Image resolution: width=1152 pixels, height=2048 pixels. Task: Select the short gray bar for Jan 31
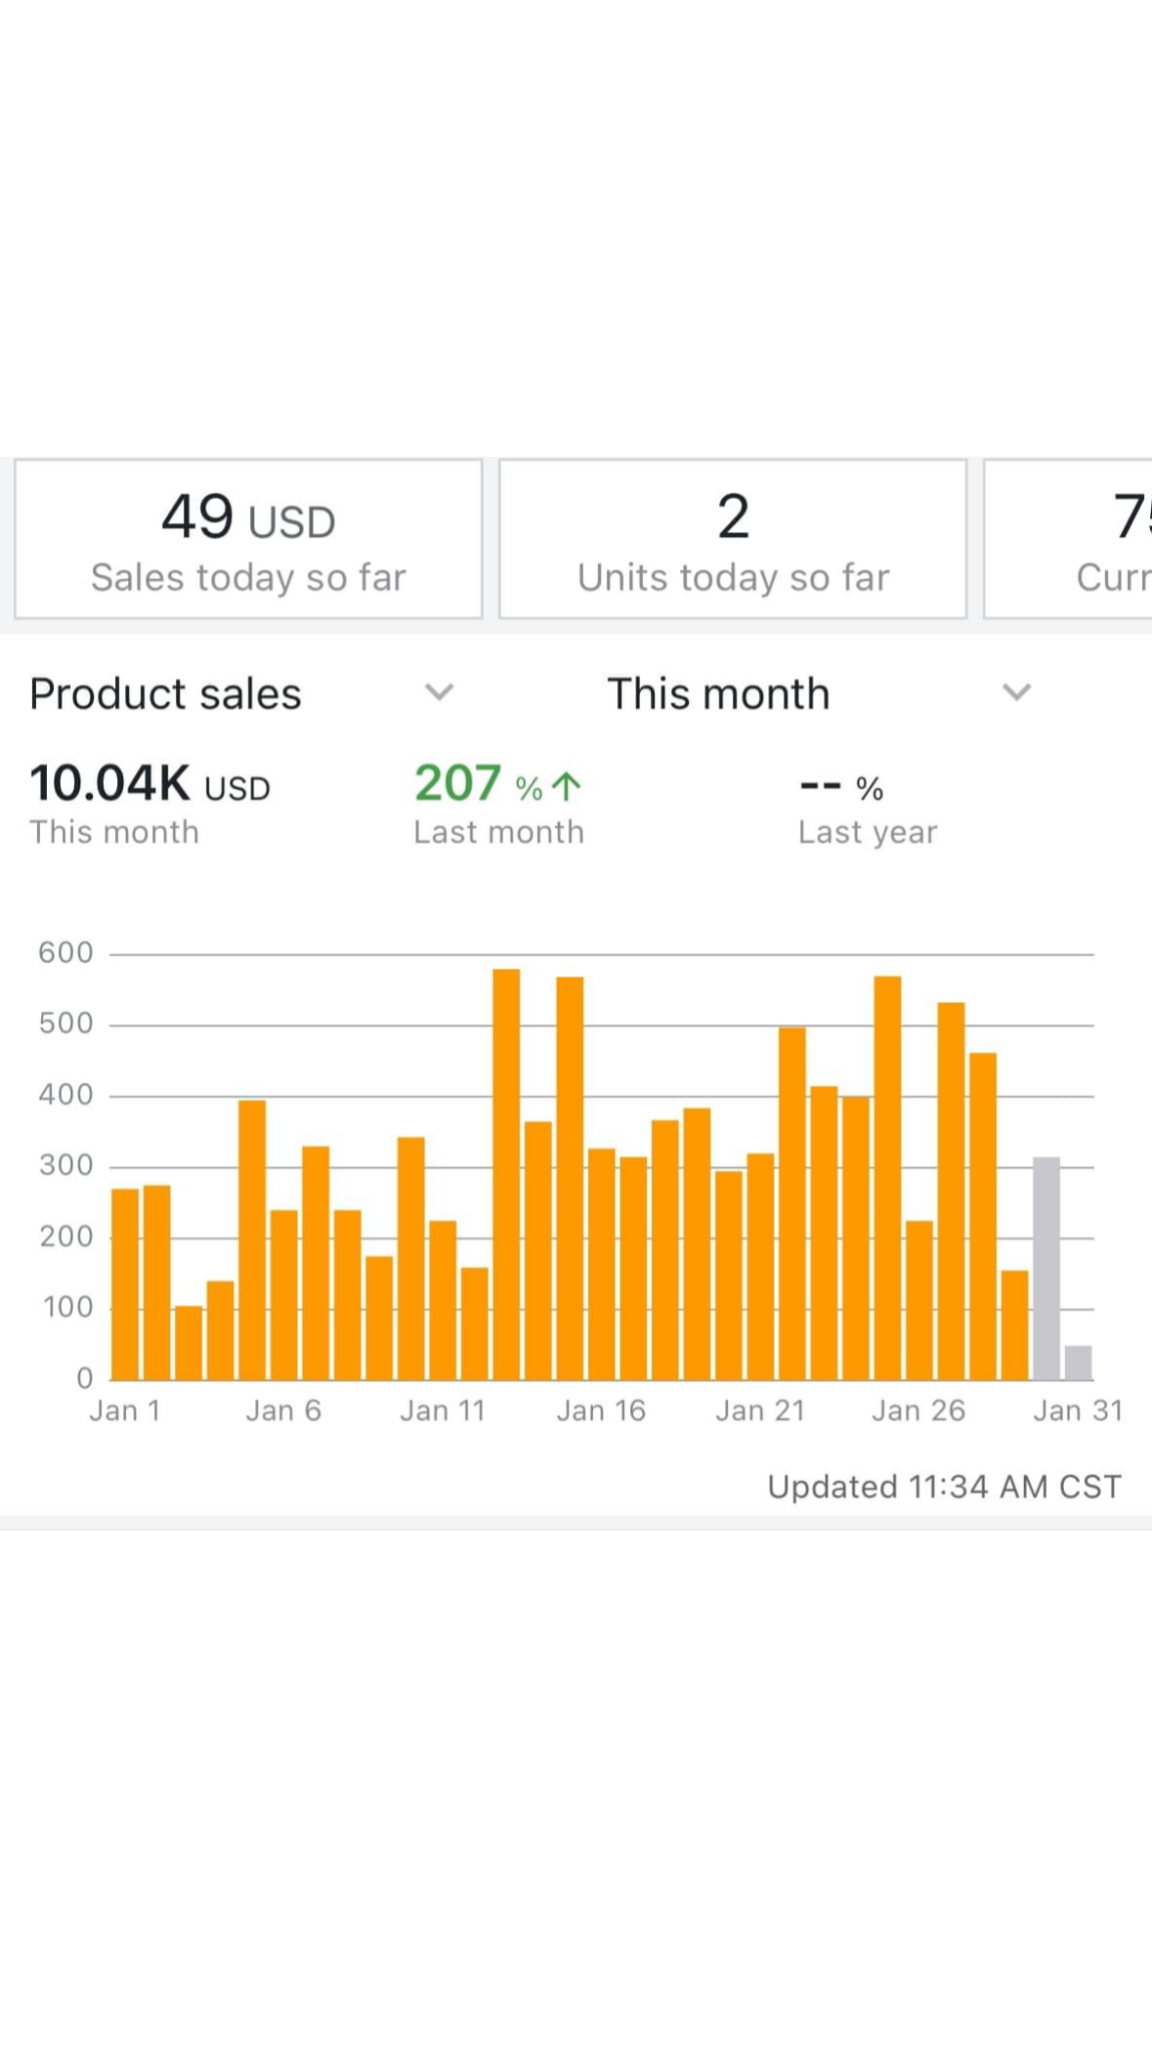click(x=1078, y=1363)
